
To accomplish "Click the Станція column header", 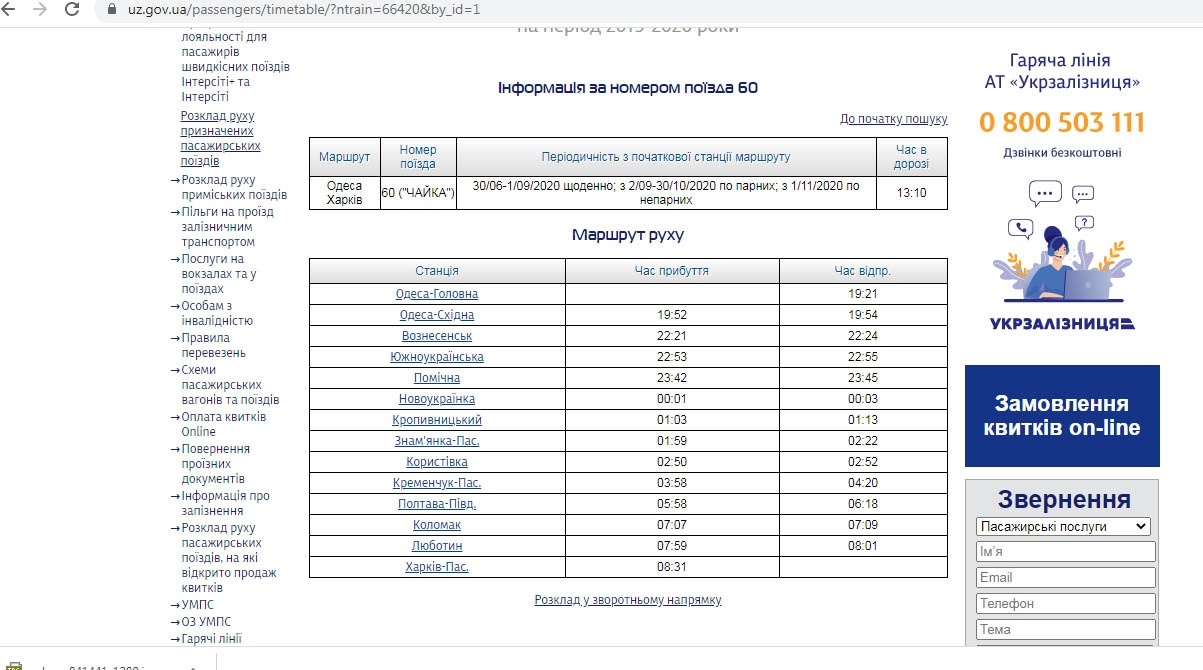I will click(x=437, y=271).
